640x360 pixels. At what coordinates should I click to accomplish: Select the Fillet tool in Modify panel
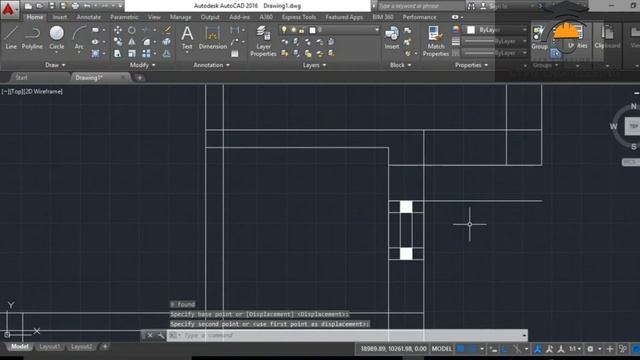point(146,42)
